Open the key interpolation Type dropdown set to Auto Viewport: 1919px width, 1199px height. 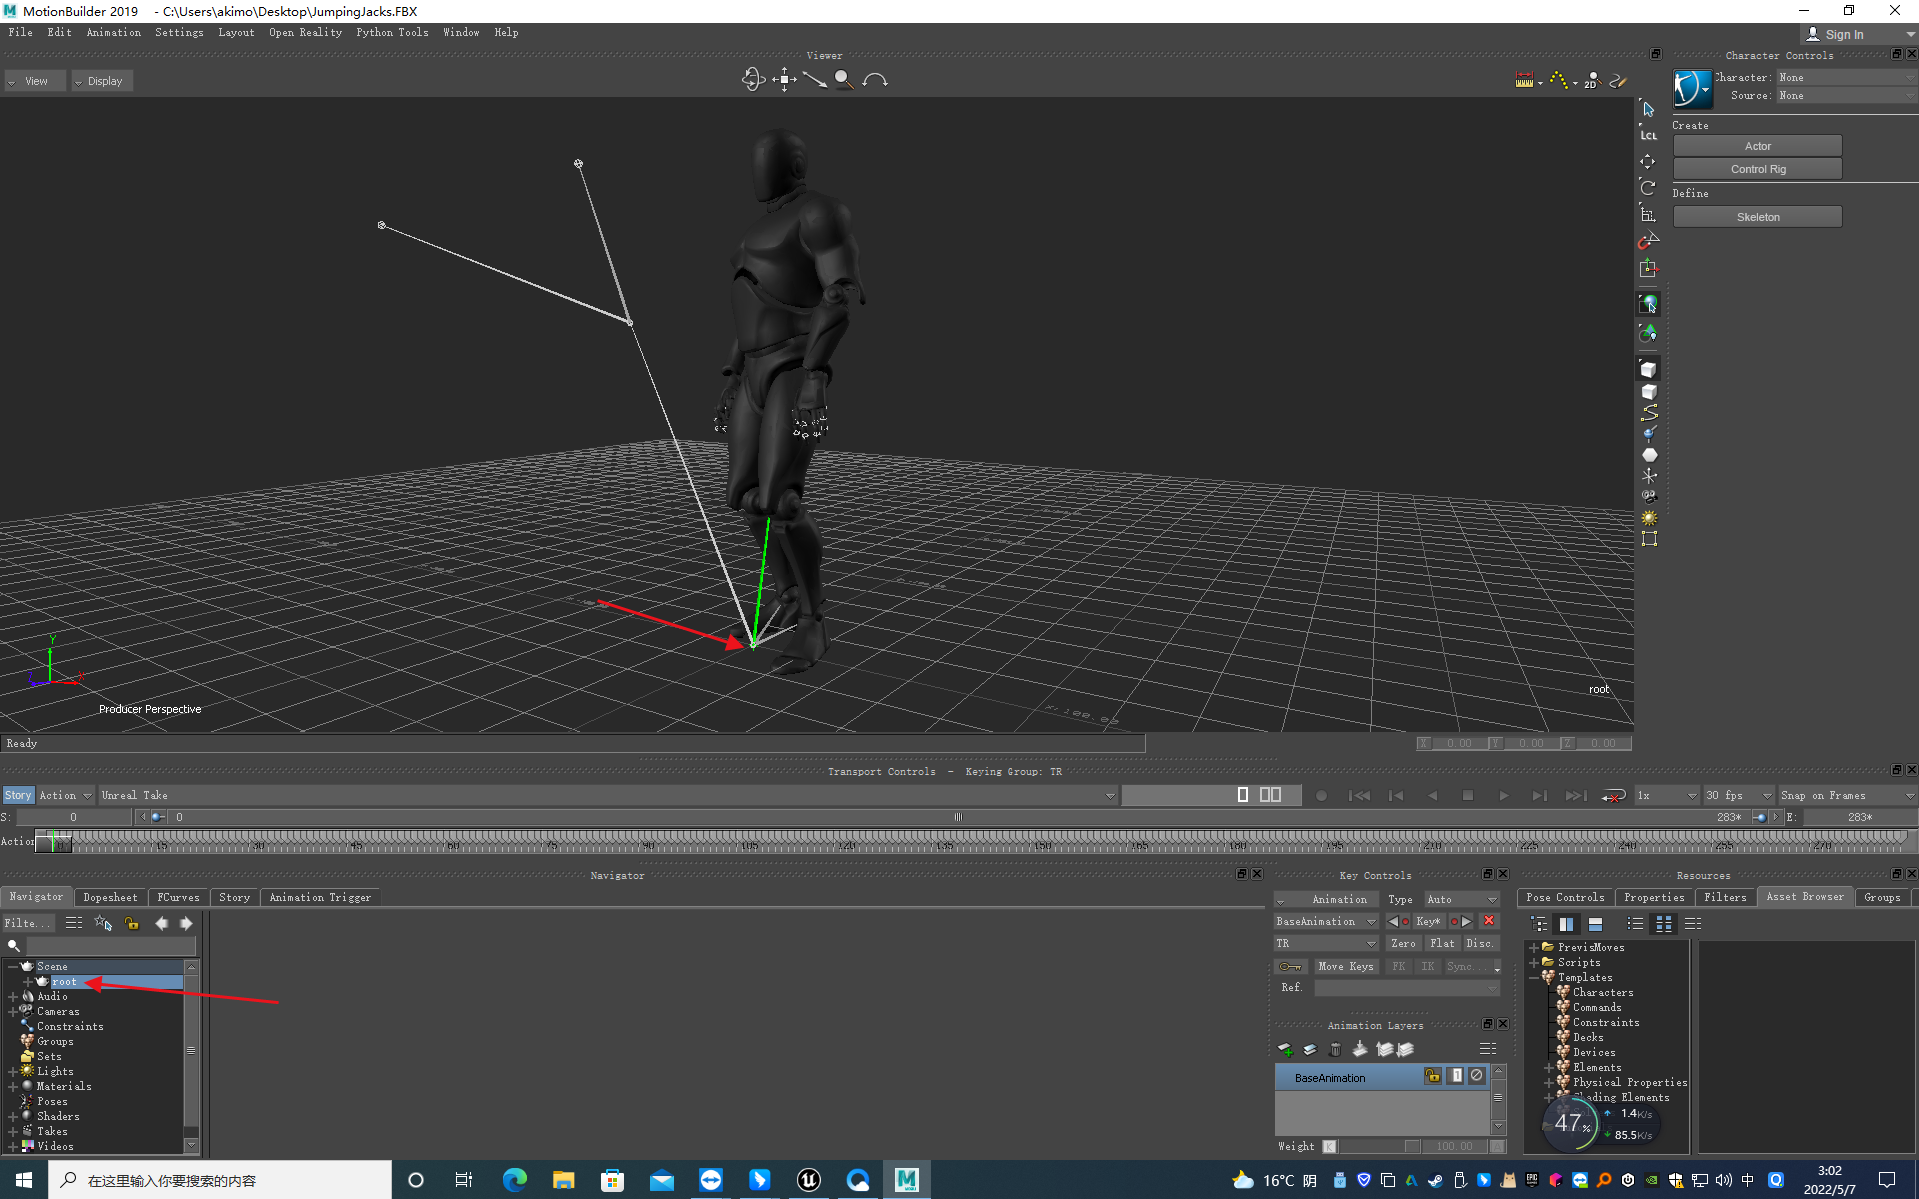point(1462,899)
